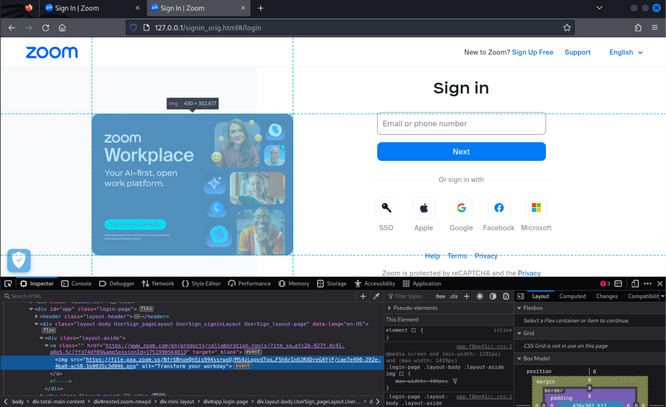The image size is (666, 407).
Task: Click the Email or phone number field
Action: 461,124
